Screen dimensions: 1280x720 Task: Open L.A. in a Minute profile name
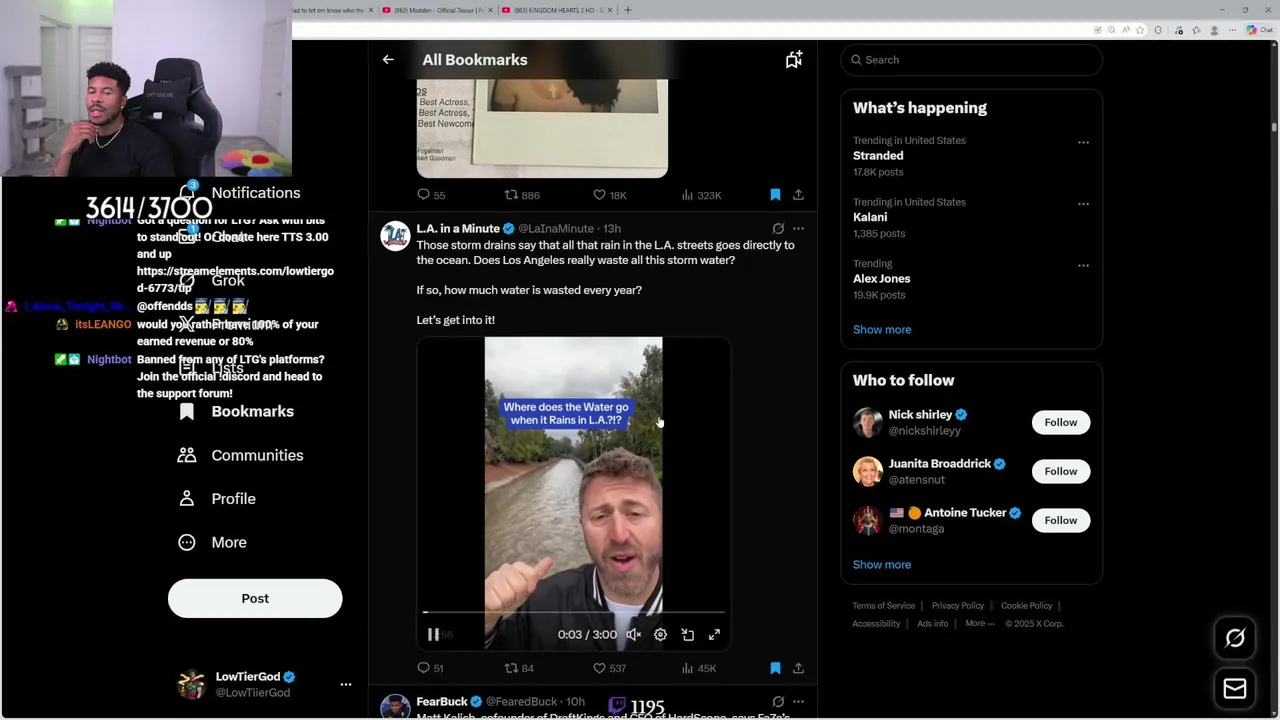(x=458, y=229)
